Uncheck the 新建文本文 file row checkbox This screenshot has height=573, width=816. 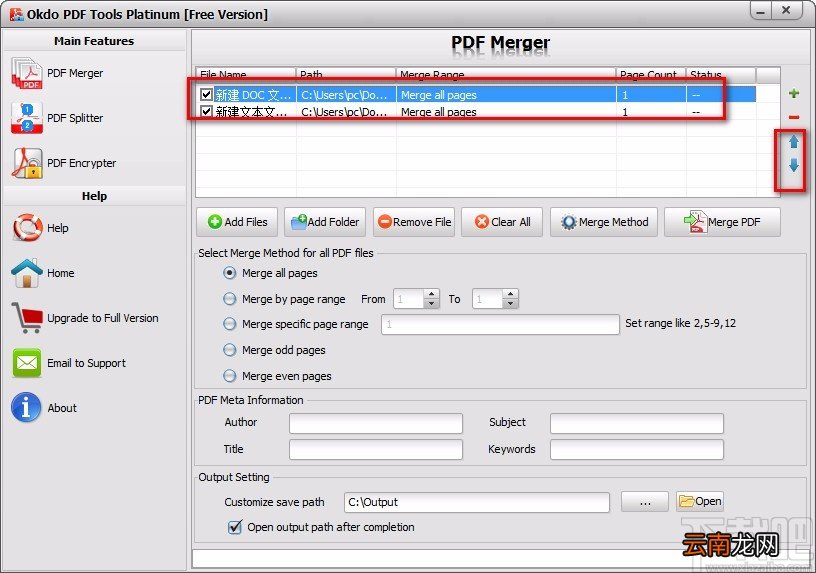click(207, 111)
